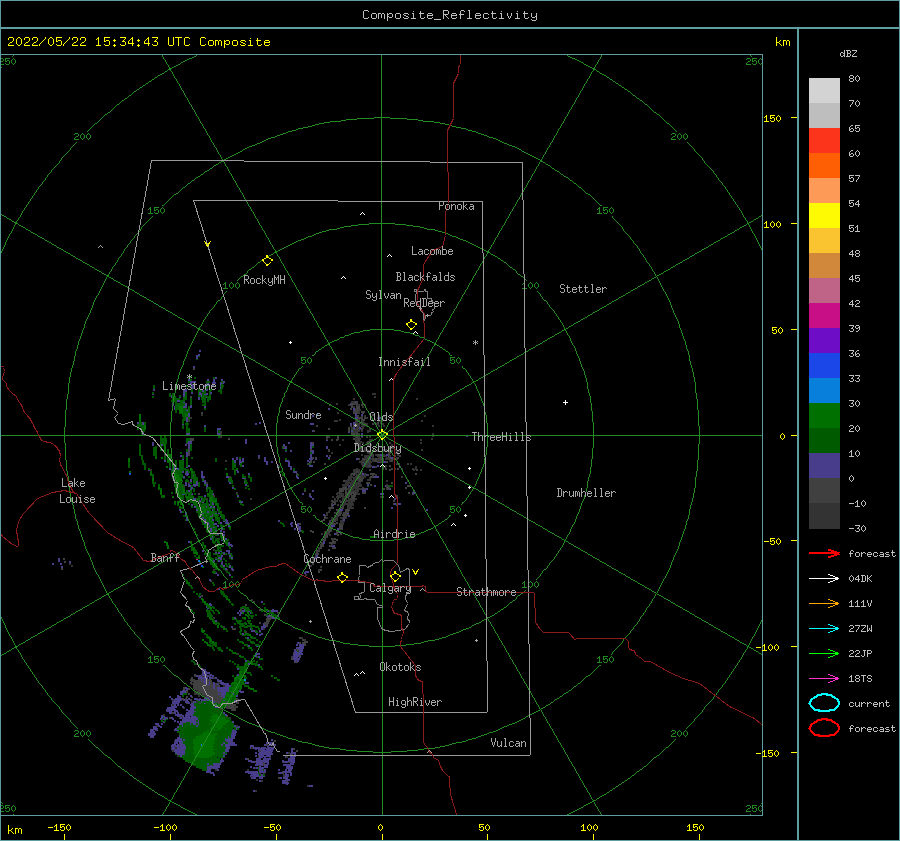
Task: Click the ThreeHills label
Action: pos(502,437)
